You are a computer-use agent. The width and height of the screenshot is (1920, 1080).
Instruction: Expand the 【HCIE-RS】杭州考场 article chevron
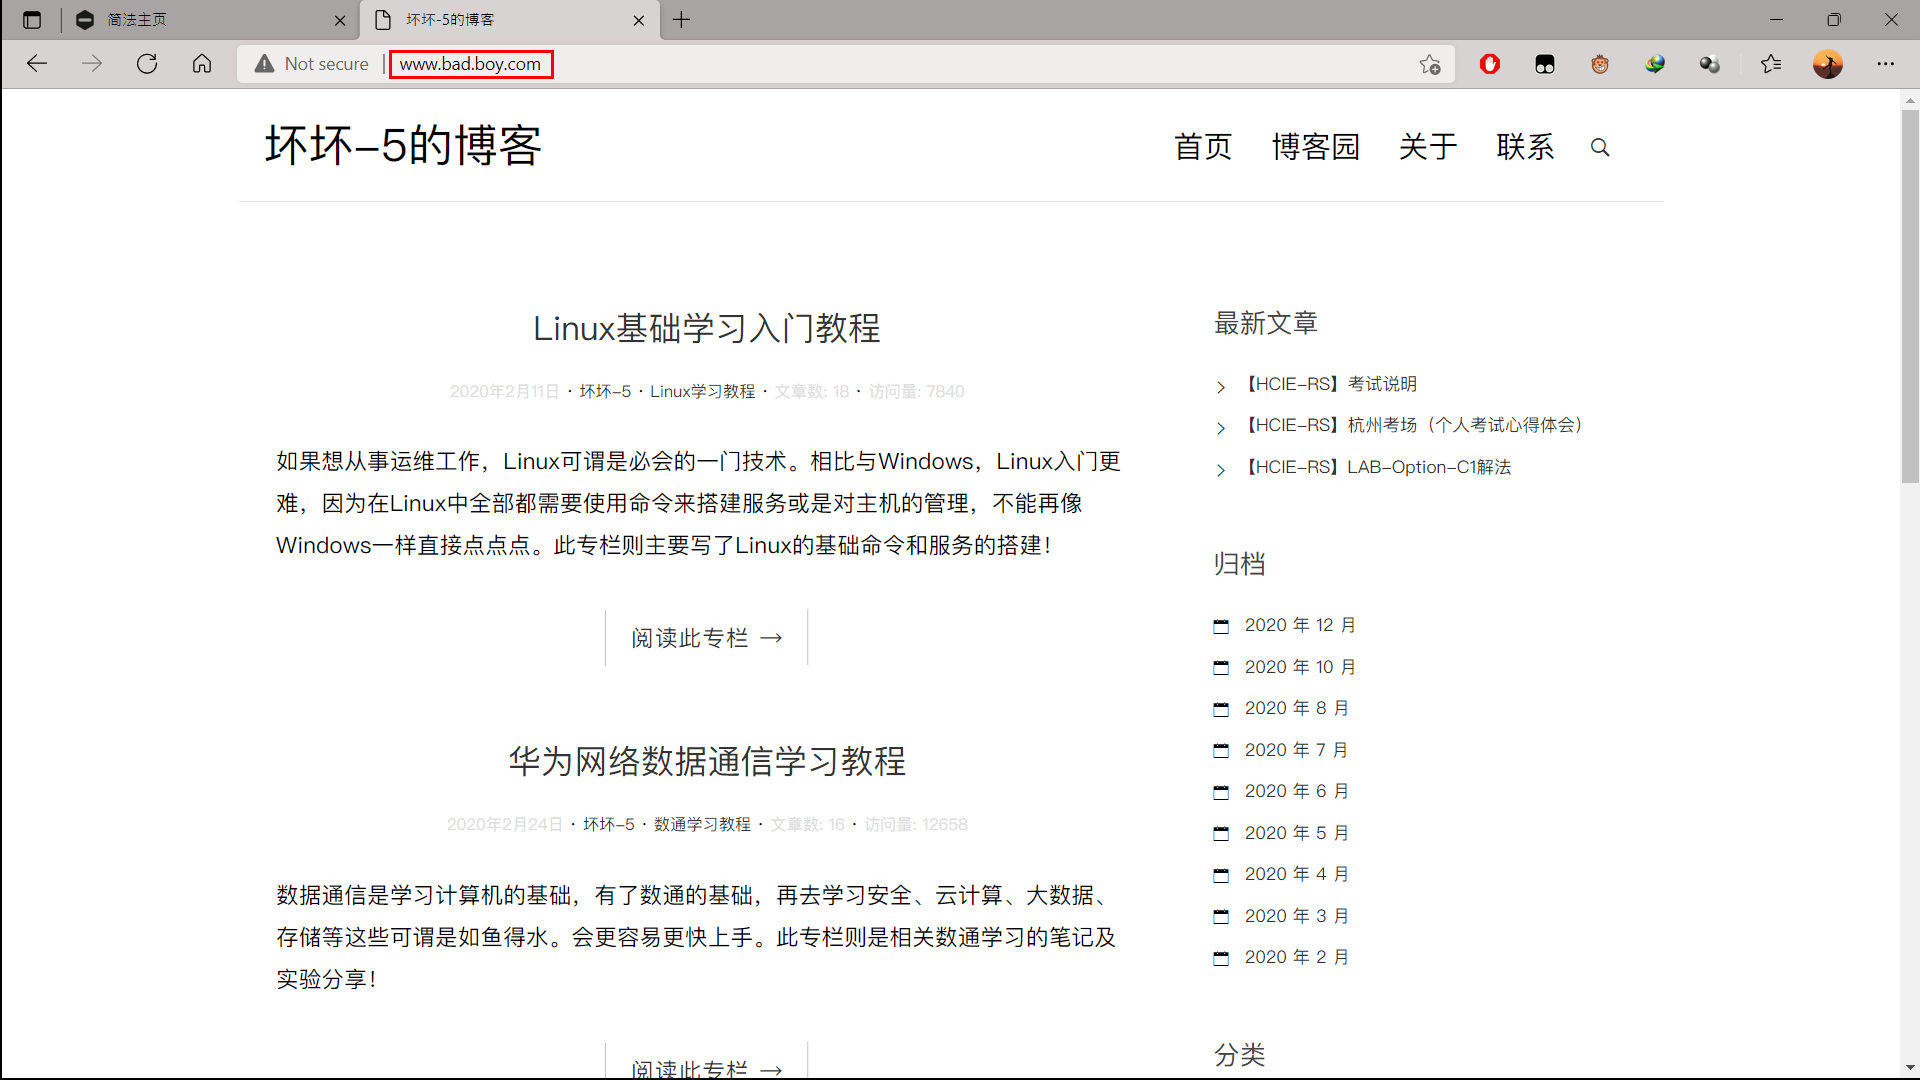[1221, 428]
